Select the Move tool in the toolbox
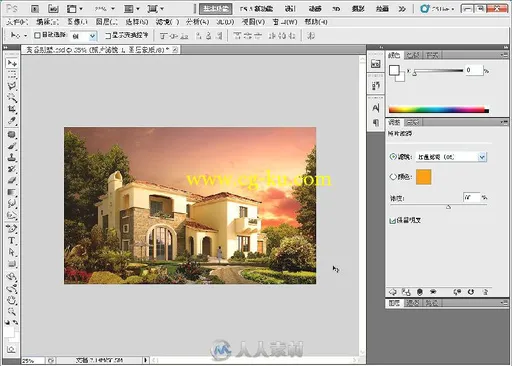This screenshot has width=512, height=366. pyautogui.click(x=12, y=63)
